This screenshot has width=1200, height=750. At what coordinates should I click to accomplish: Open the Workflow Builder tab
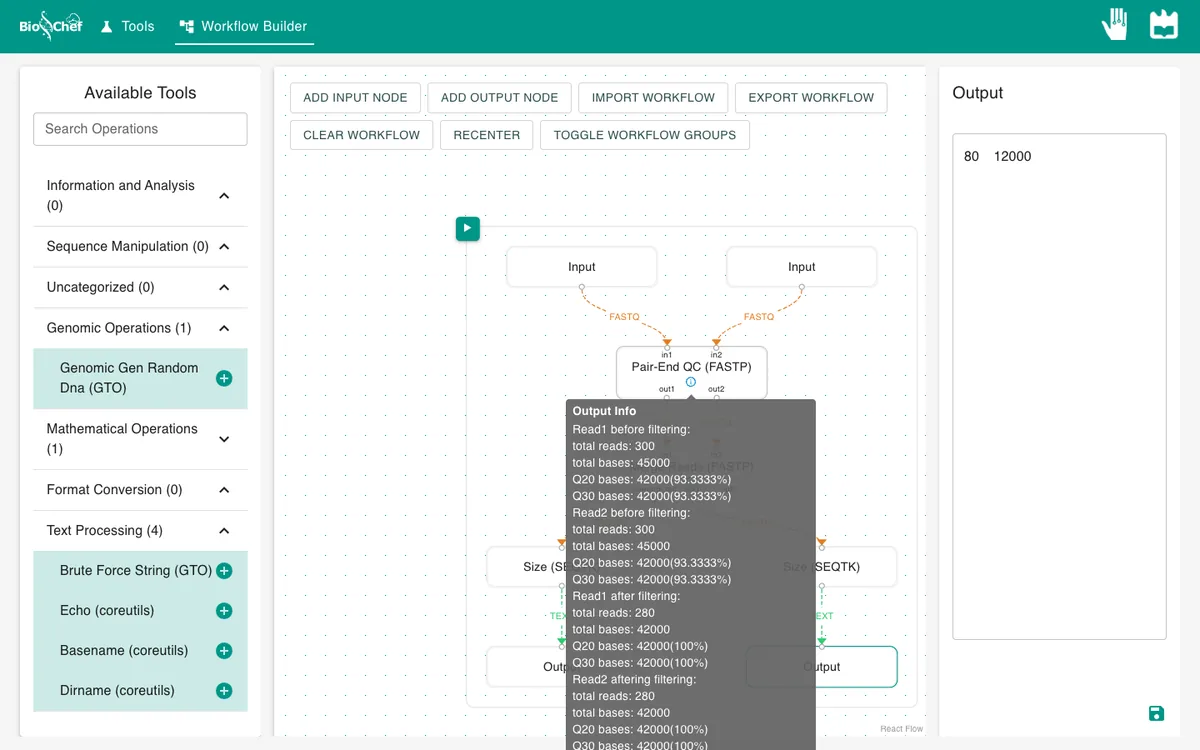coord(244,26)
